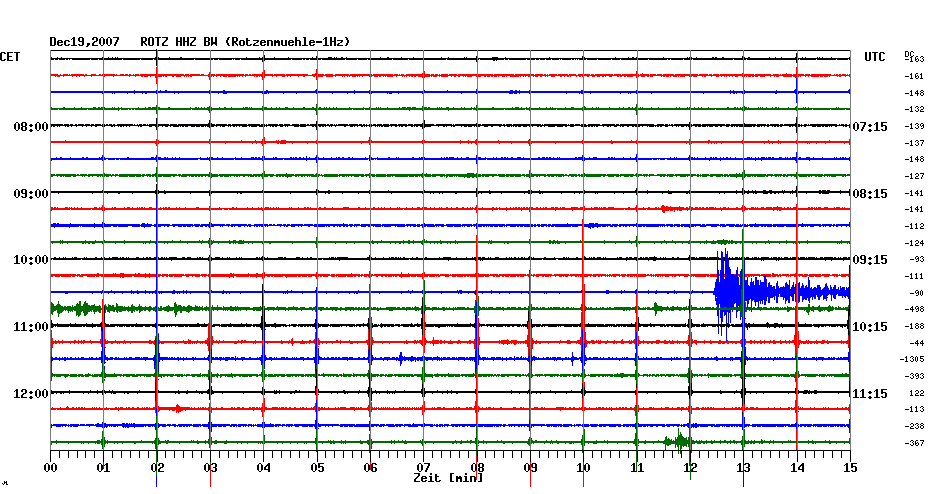
Task: Click the DC offset value -1305
Action: click(912, 359)
